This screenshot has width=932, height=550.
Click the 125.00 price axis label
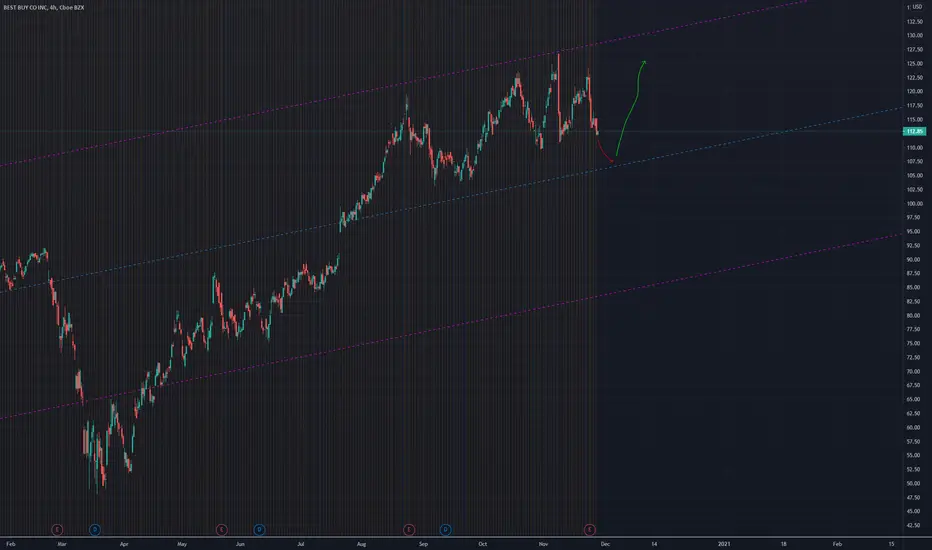tap(914, 64)
